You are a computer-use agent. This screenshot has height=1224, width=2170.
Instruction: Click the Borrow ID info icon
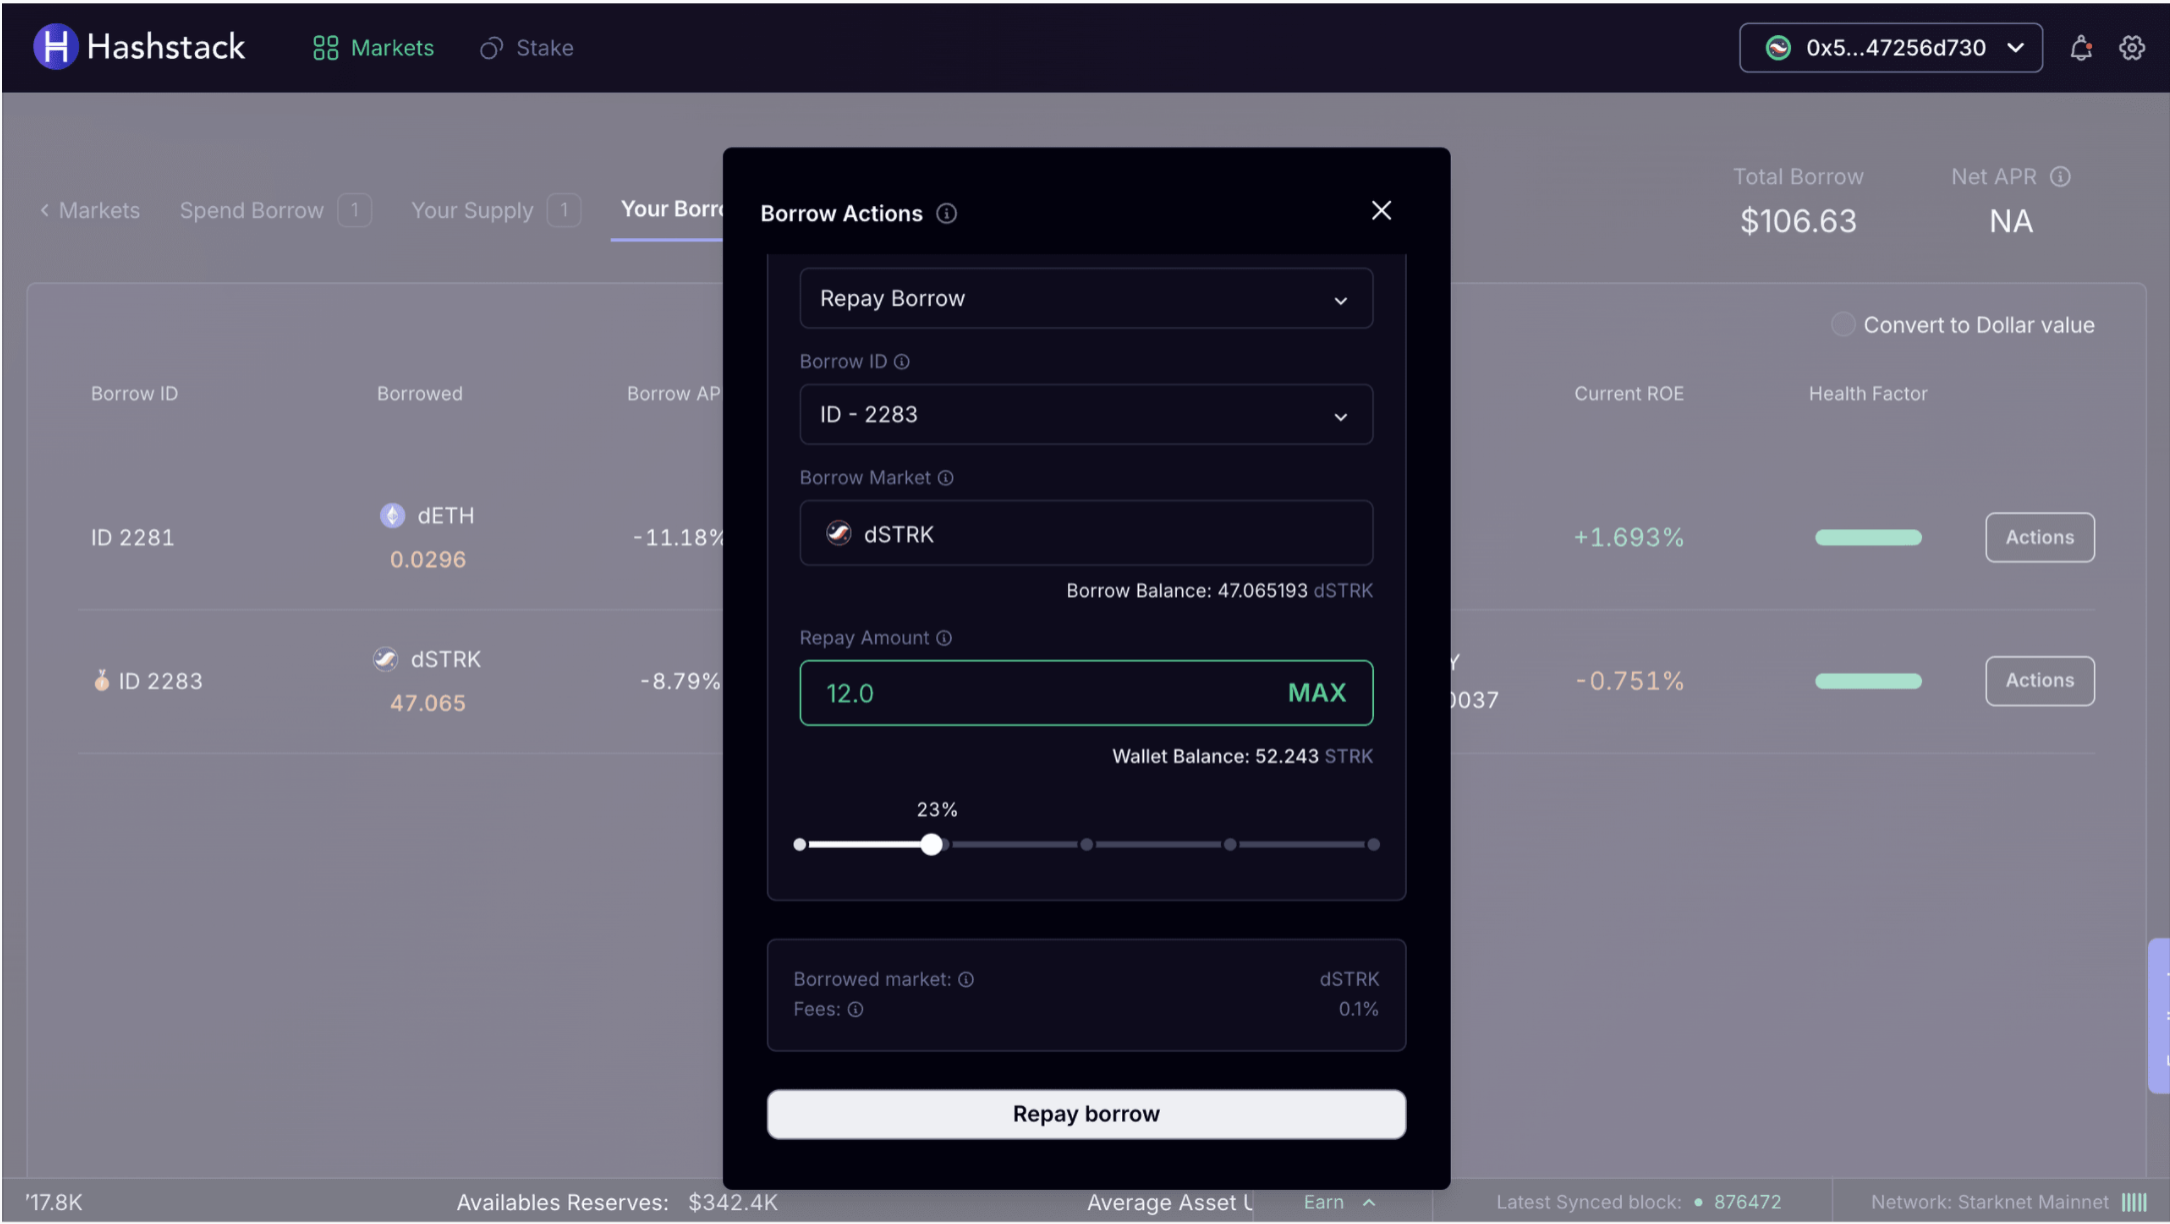pyautogui.click(x=902, y=362)
